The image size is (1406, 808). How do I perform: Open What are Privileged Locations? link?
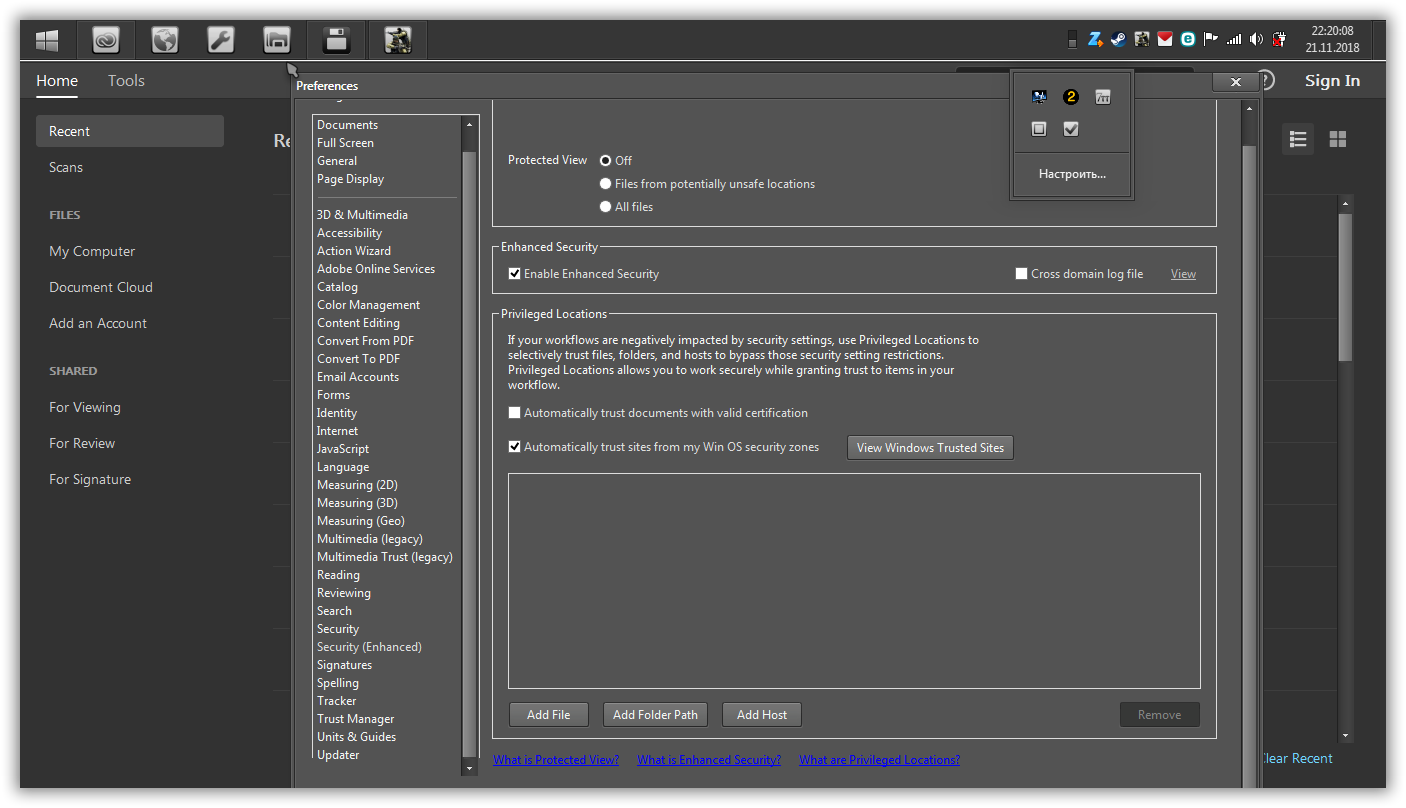pos(879,760)
